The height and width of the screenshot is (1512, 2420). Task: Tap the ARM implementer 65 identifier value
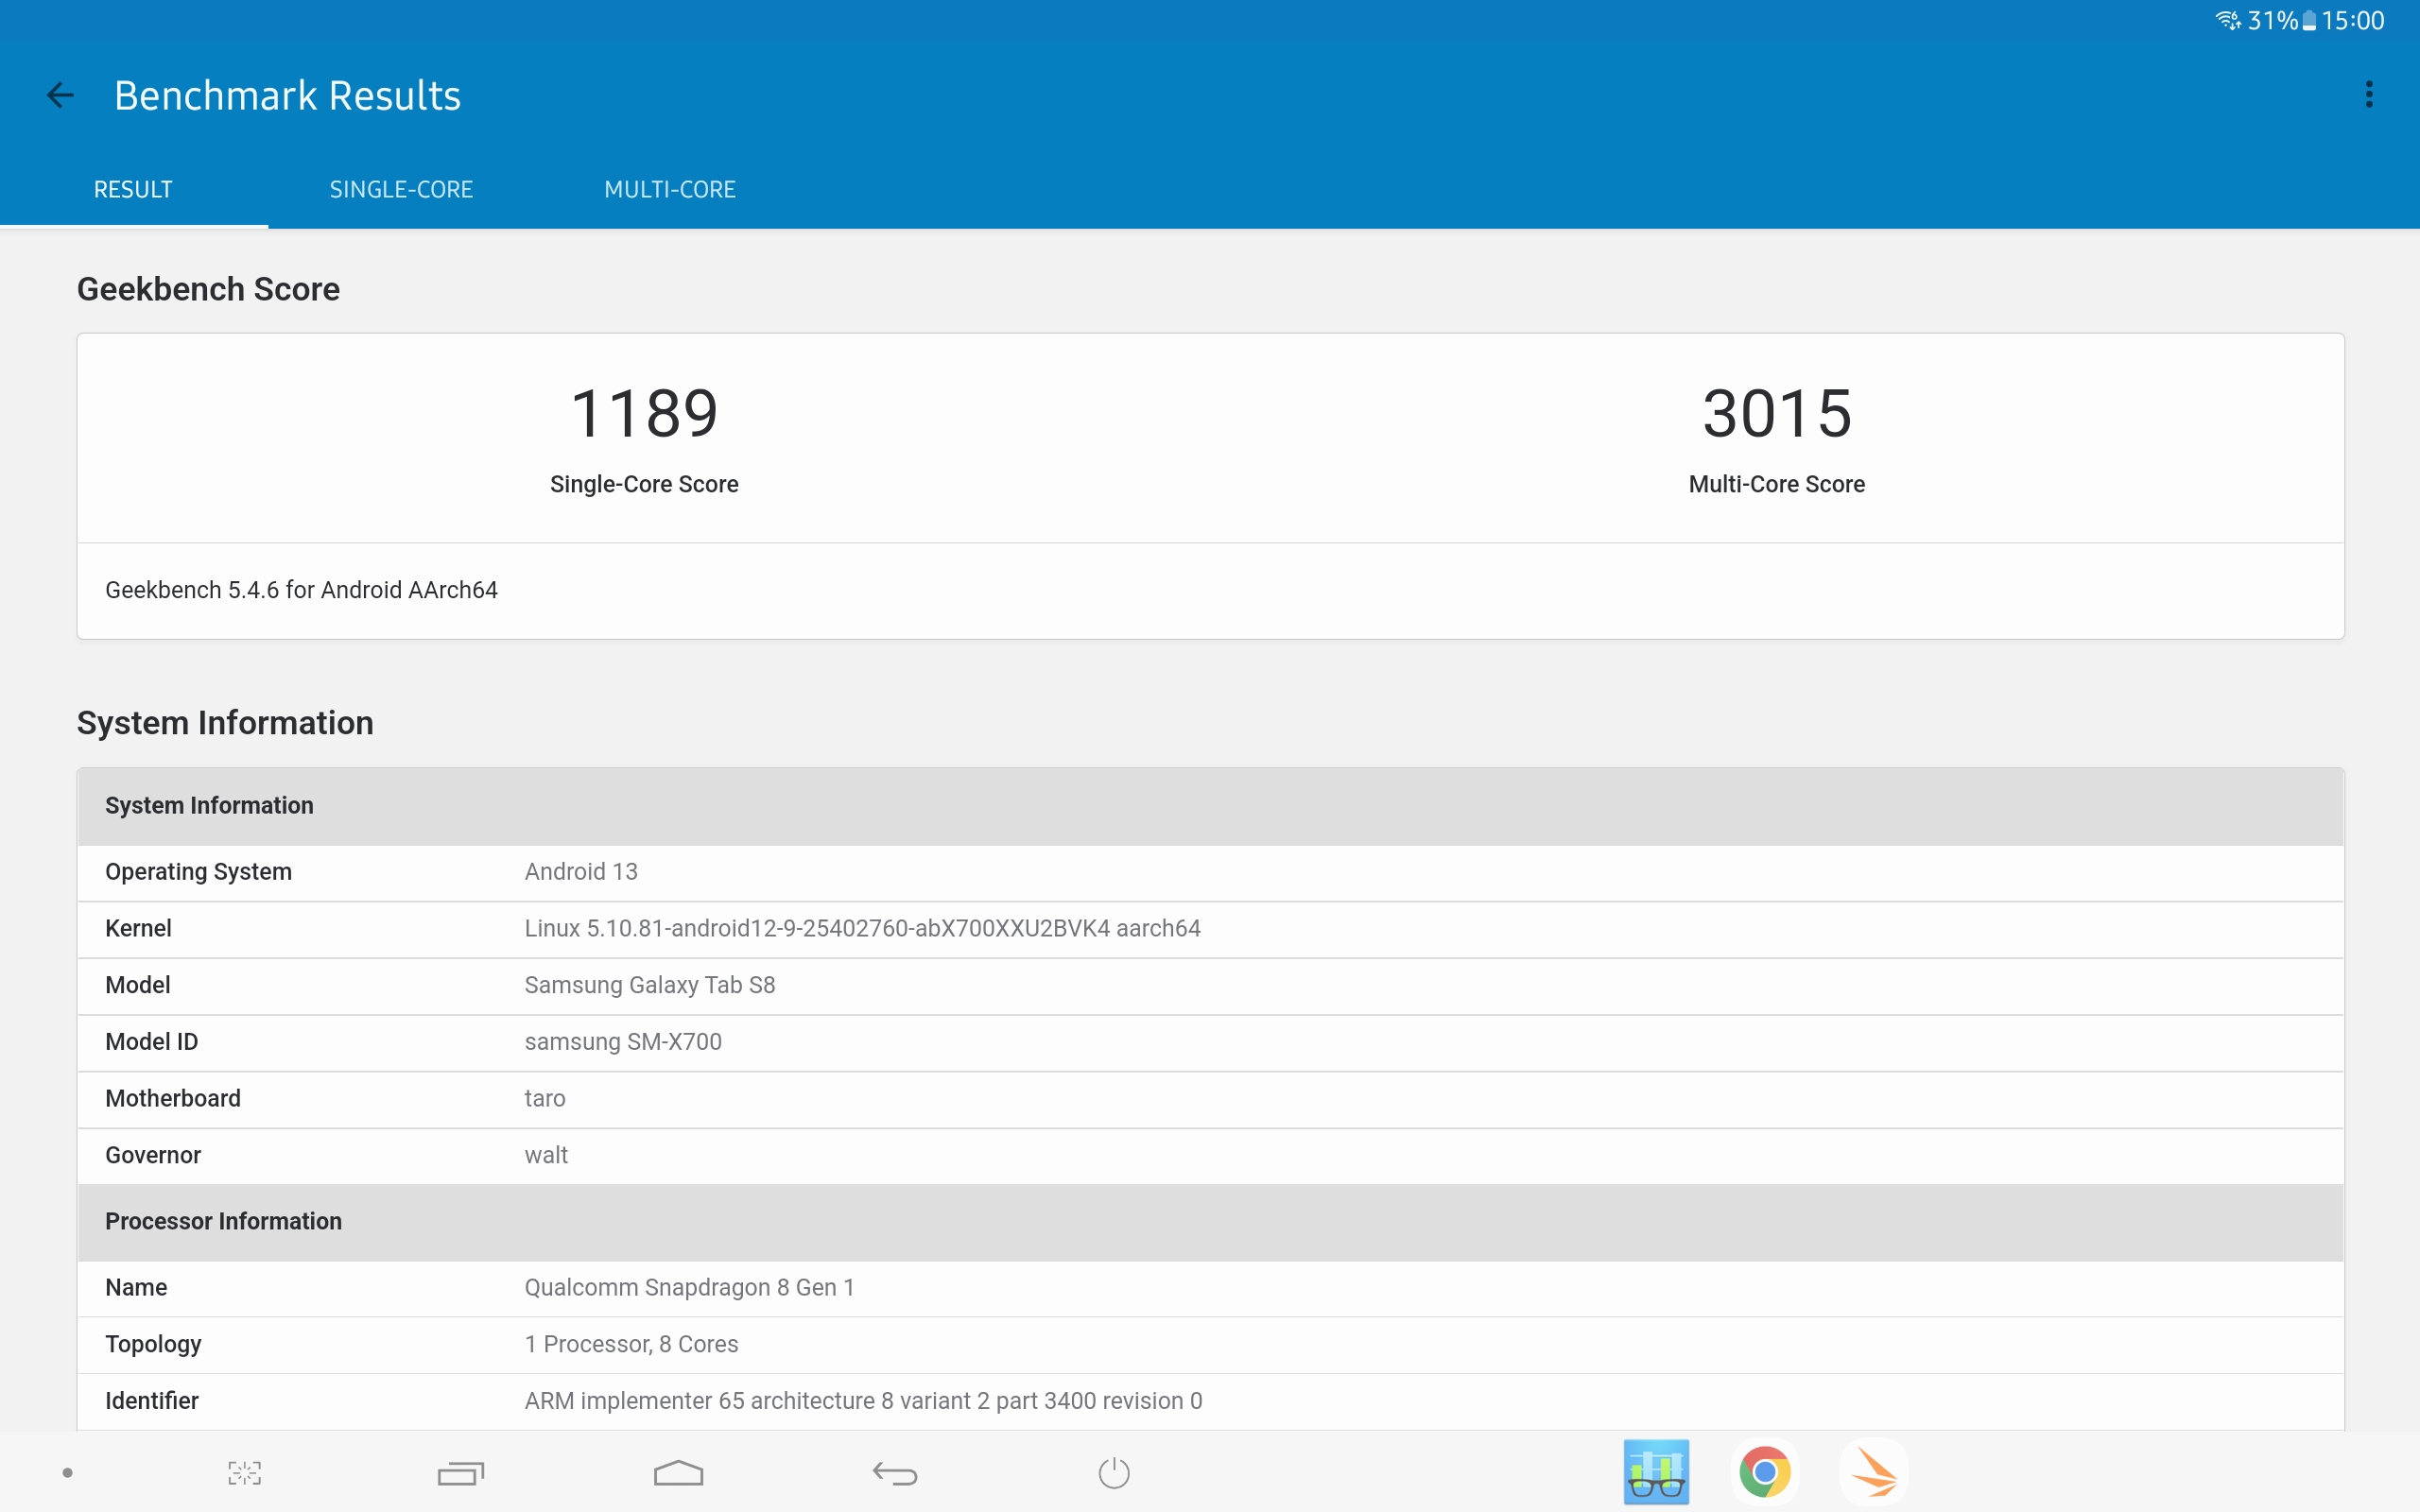click(863, 1401)
